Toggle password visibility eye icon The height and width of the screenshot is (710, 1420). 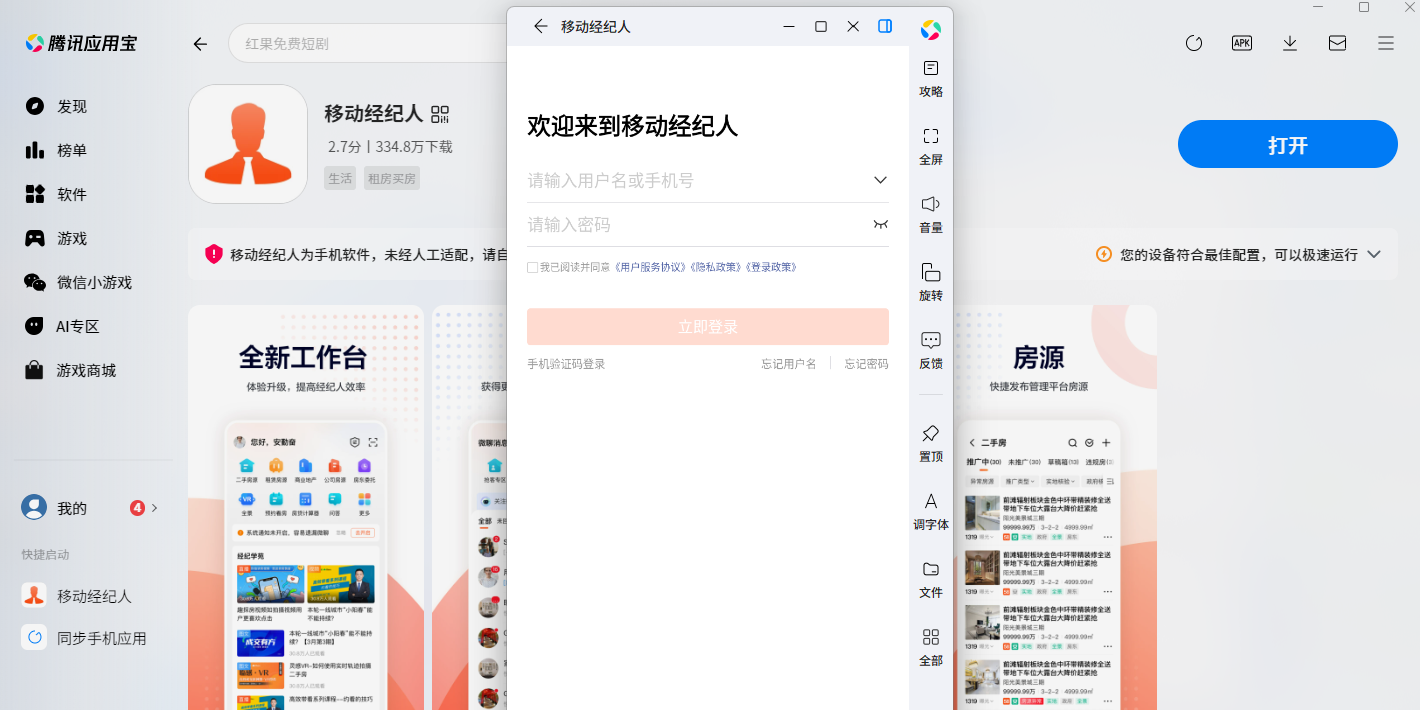[880, 224]
